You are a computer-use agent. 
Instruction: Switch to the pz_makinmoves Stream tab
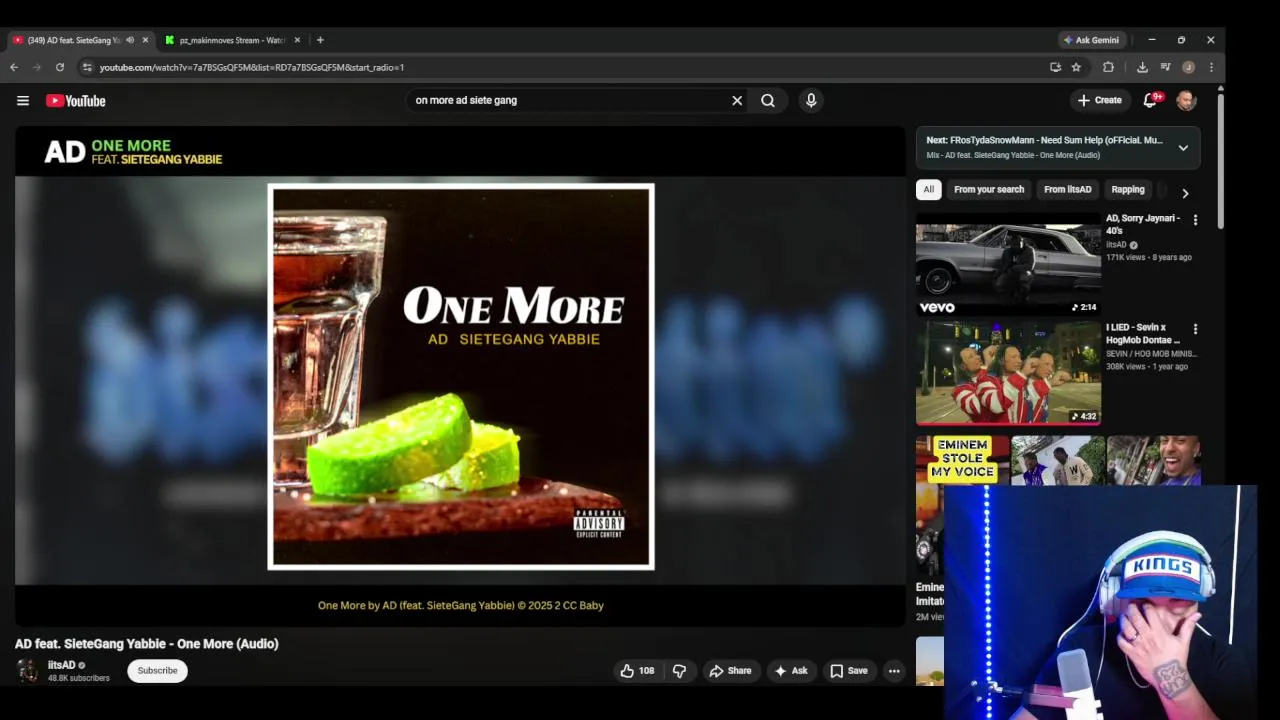232,40
